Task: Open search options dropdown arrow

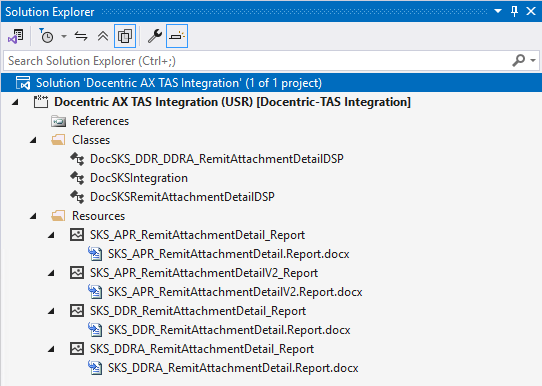Action: coord(533,60)
